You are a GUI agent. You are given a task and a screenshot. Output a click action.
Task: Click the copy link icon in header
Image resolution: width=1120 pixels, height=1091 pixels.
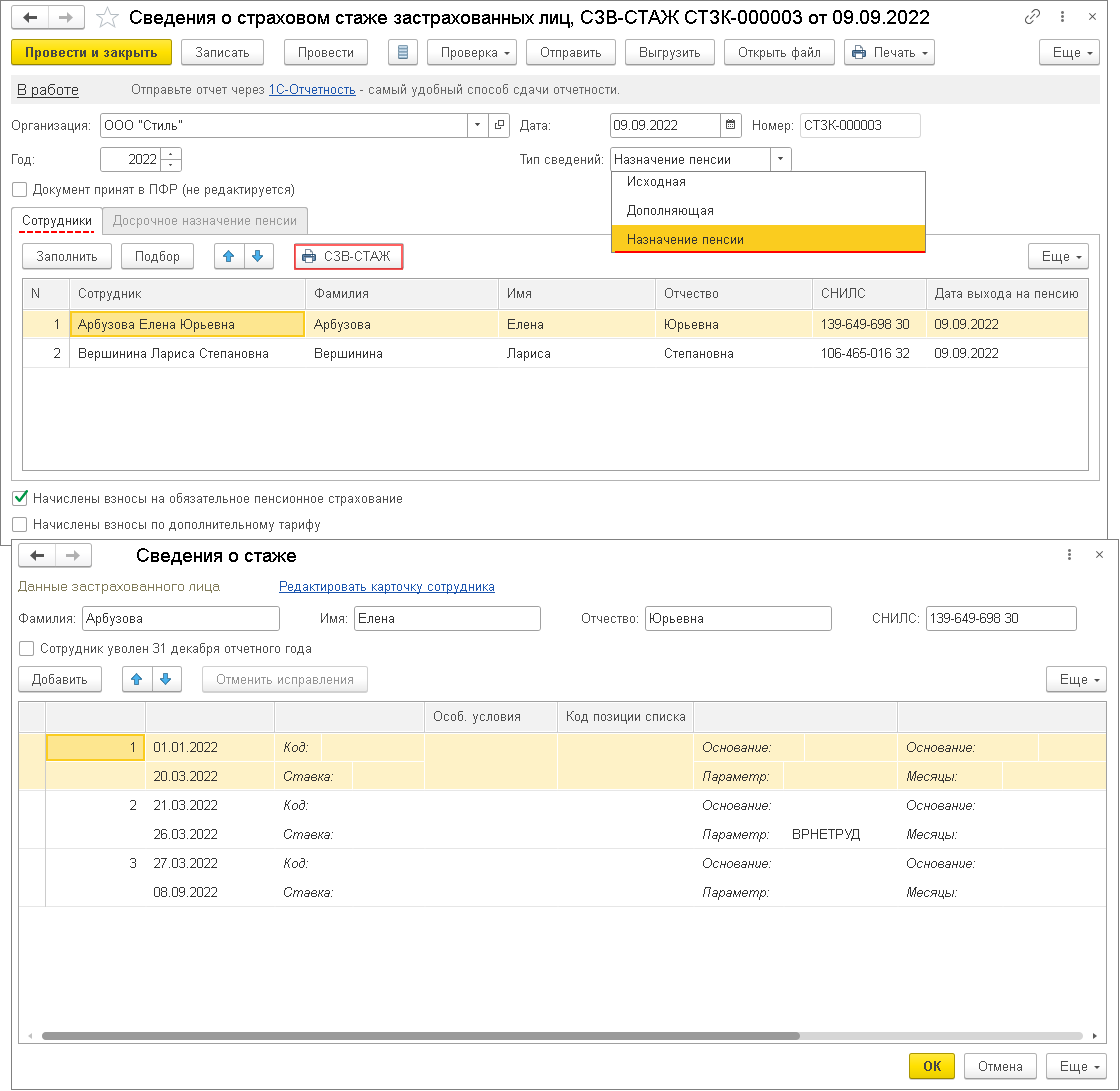pos(1033,18)
